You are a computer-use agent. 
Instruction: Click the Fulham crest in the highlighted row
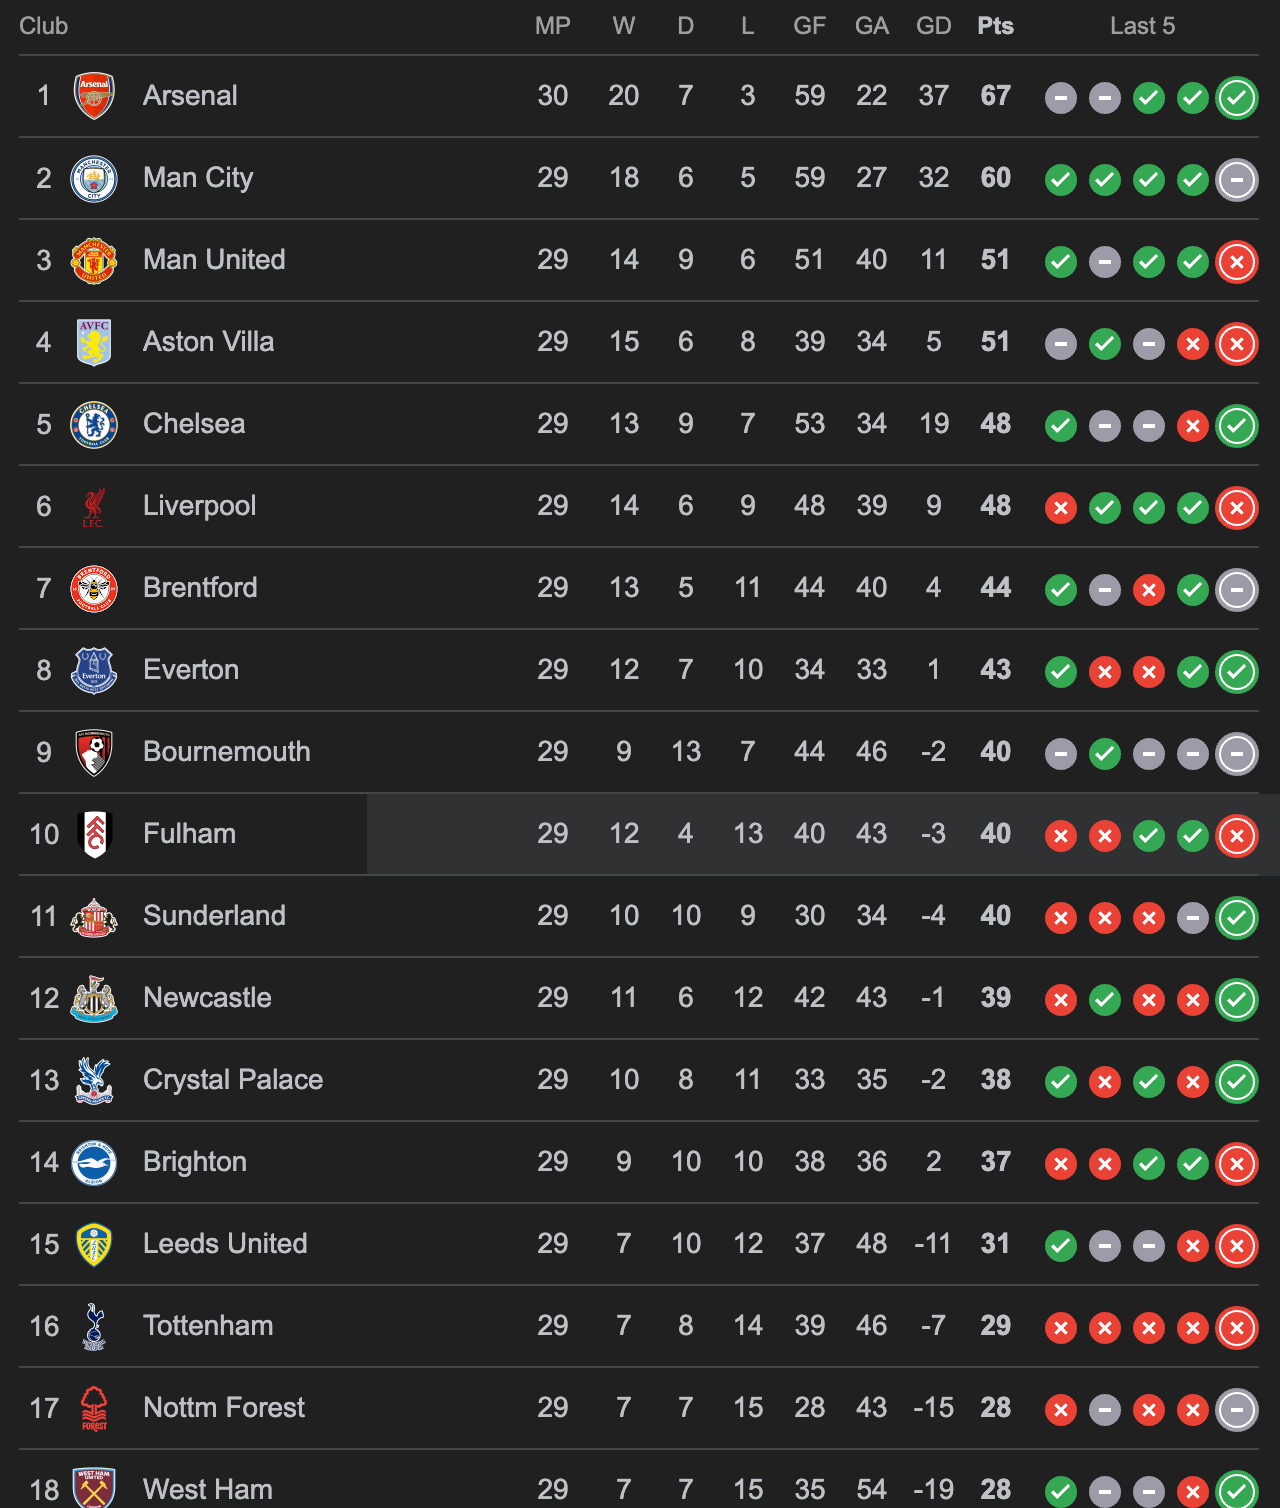95,834
